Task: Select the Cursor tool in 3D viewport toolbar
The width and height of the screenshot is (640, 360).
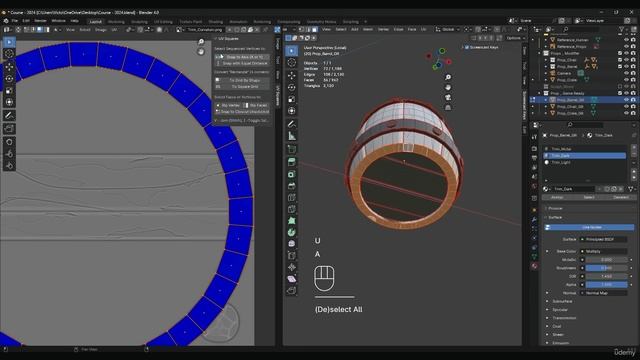Action: click(291, 62)
